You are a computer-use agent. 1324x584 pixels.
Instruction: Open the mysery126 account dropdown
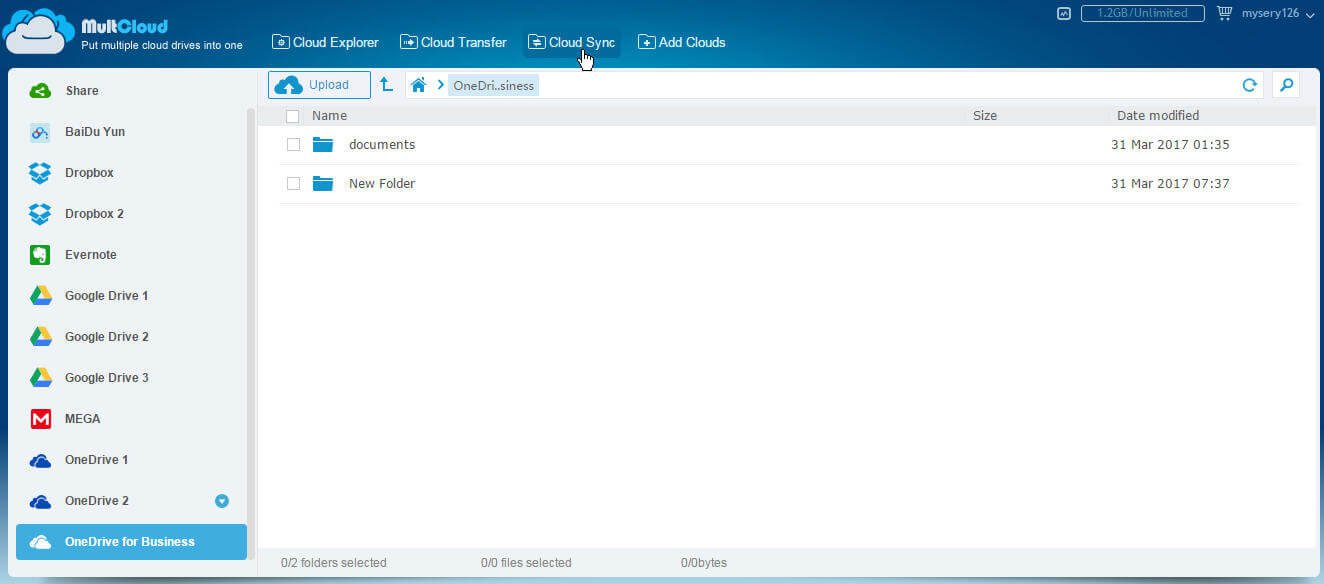click(1278, 13)
